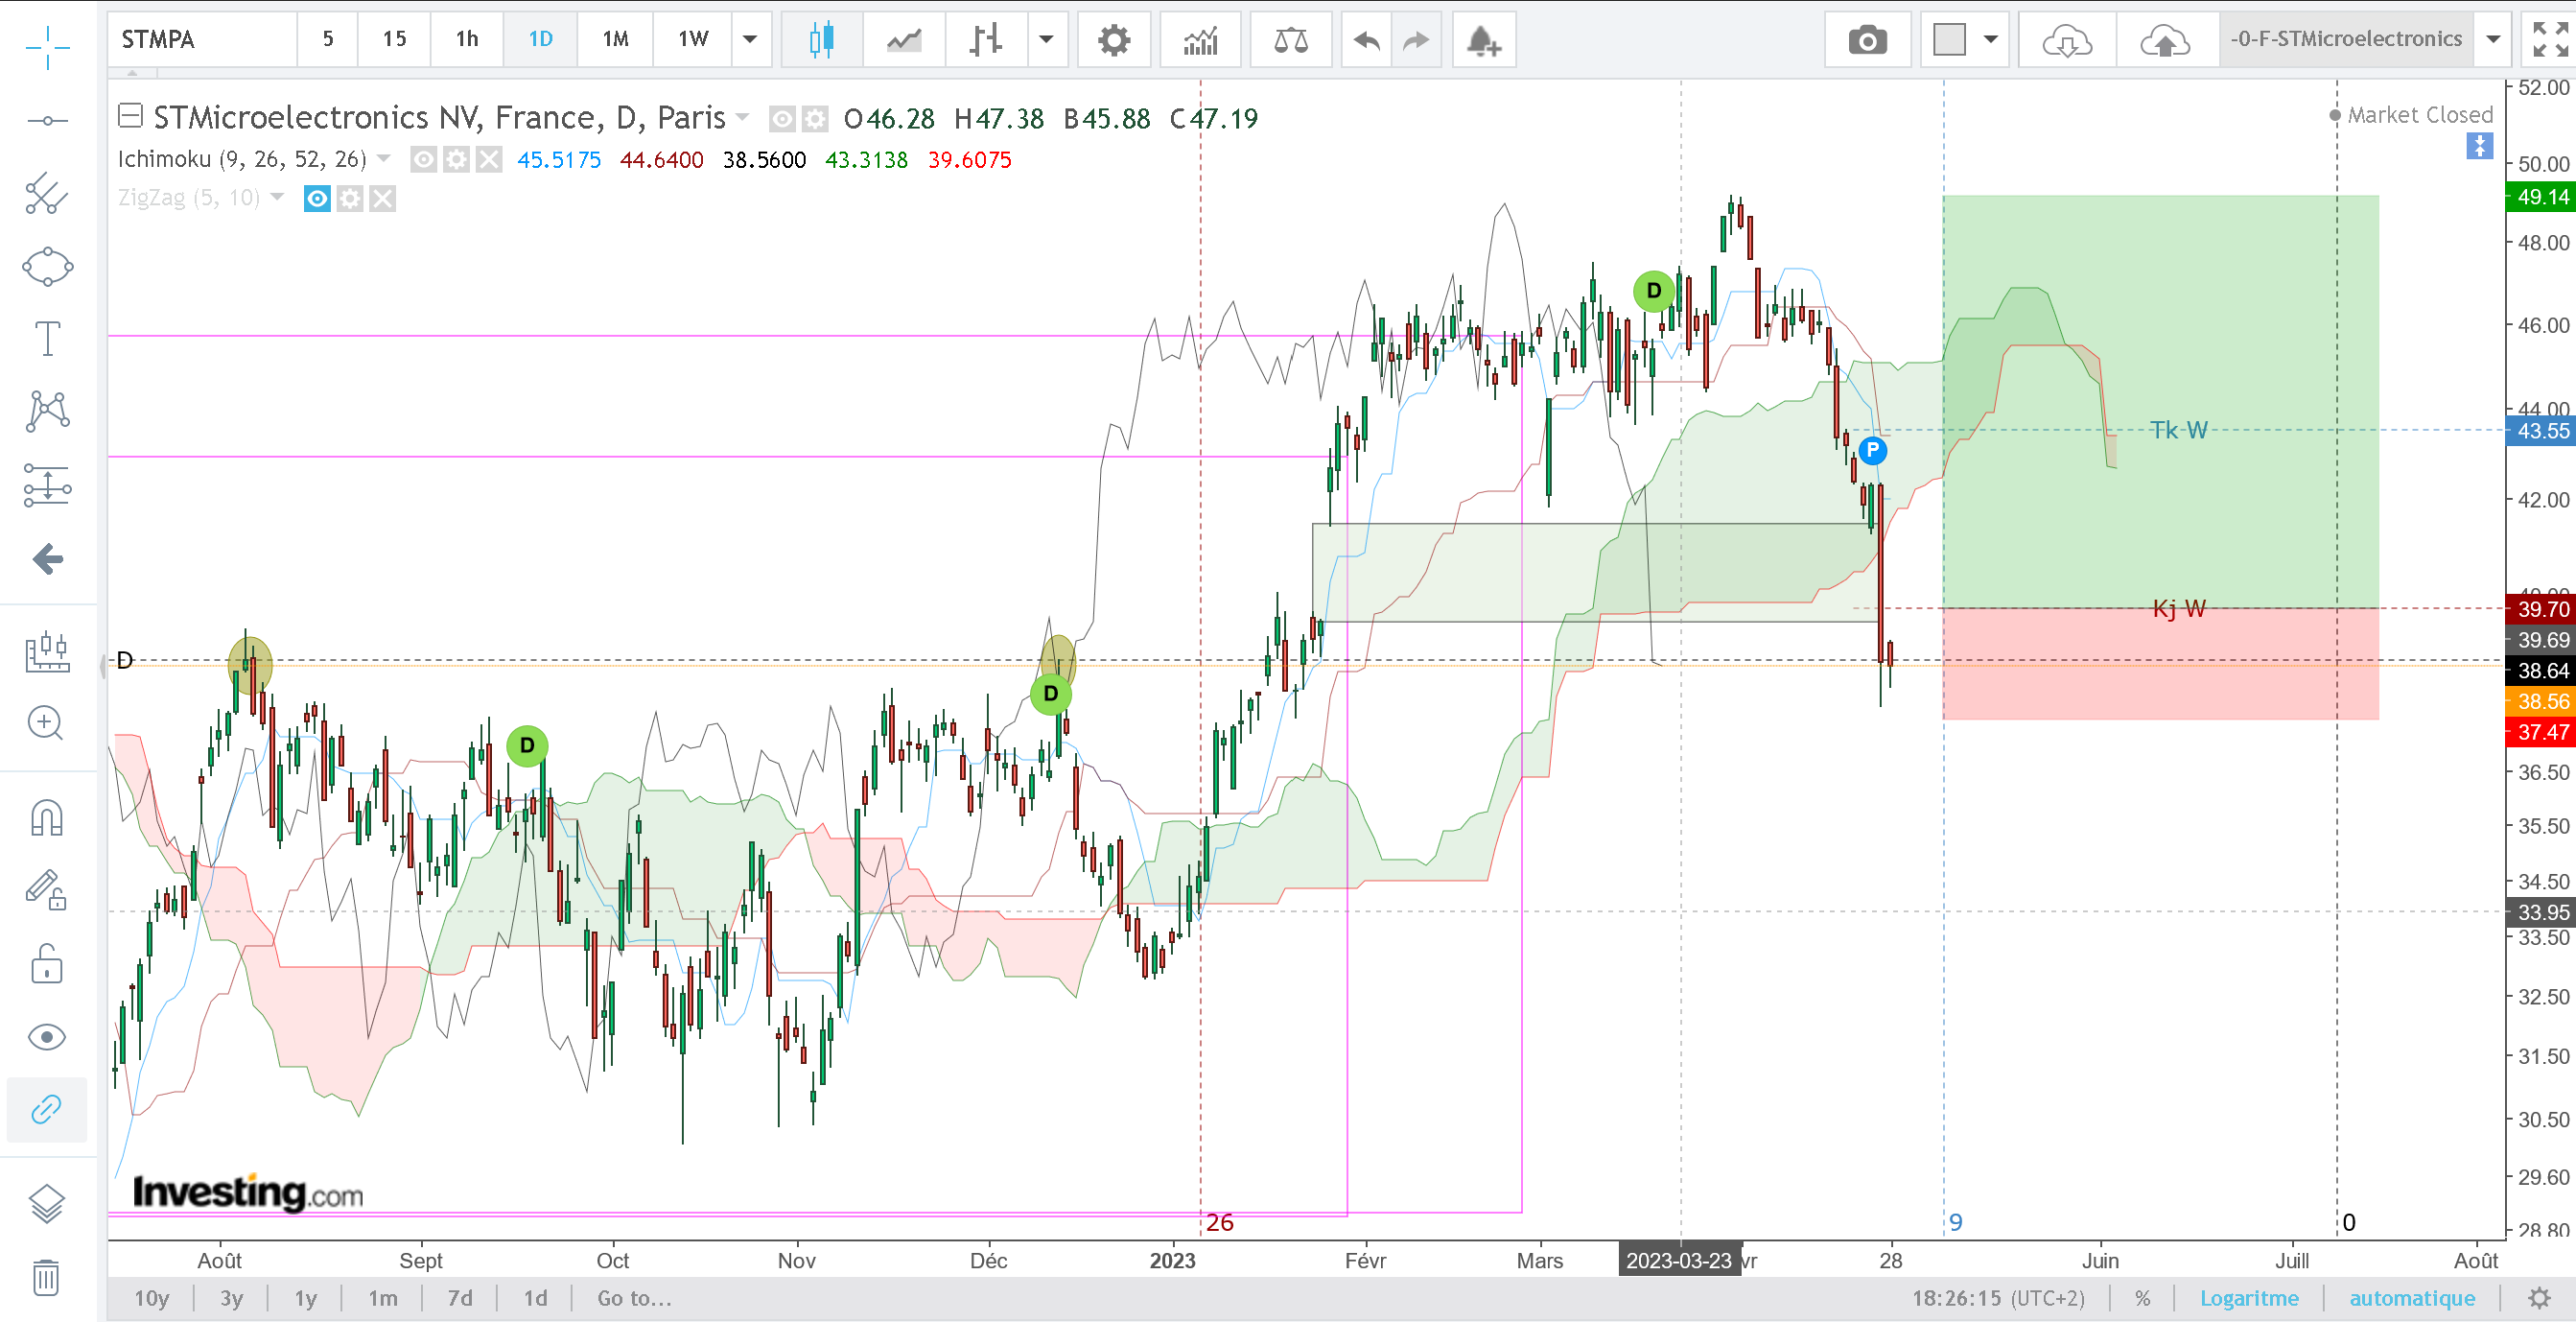This screenshot has width=2576, height=1322.
Task: Toggle magnet mode
Action: (47, 817)
